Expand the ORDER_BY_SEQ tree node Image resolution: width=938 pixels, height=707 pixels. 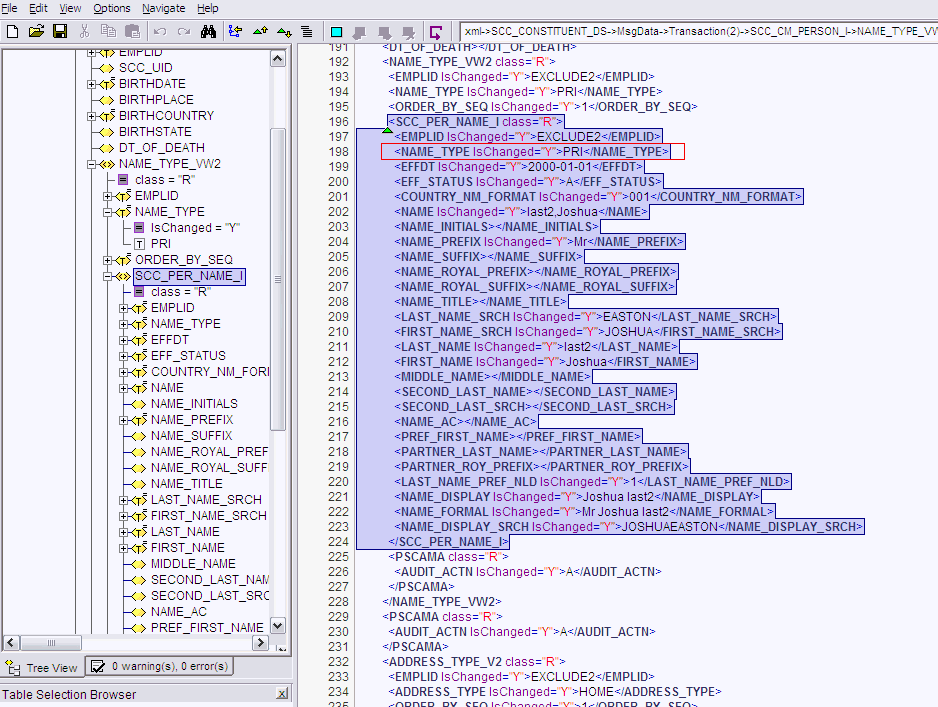108,260
